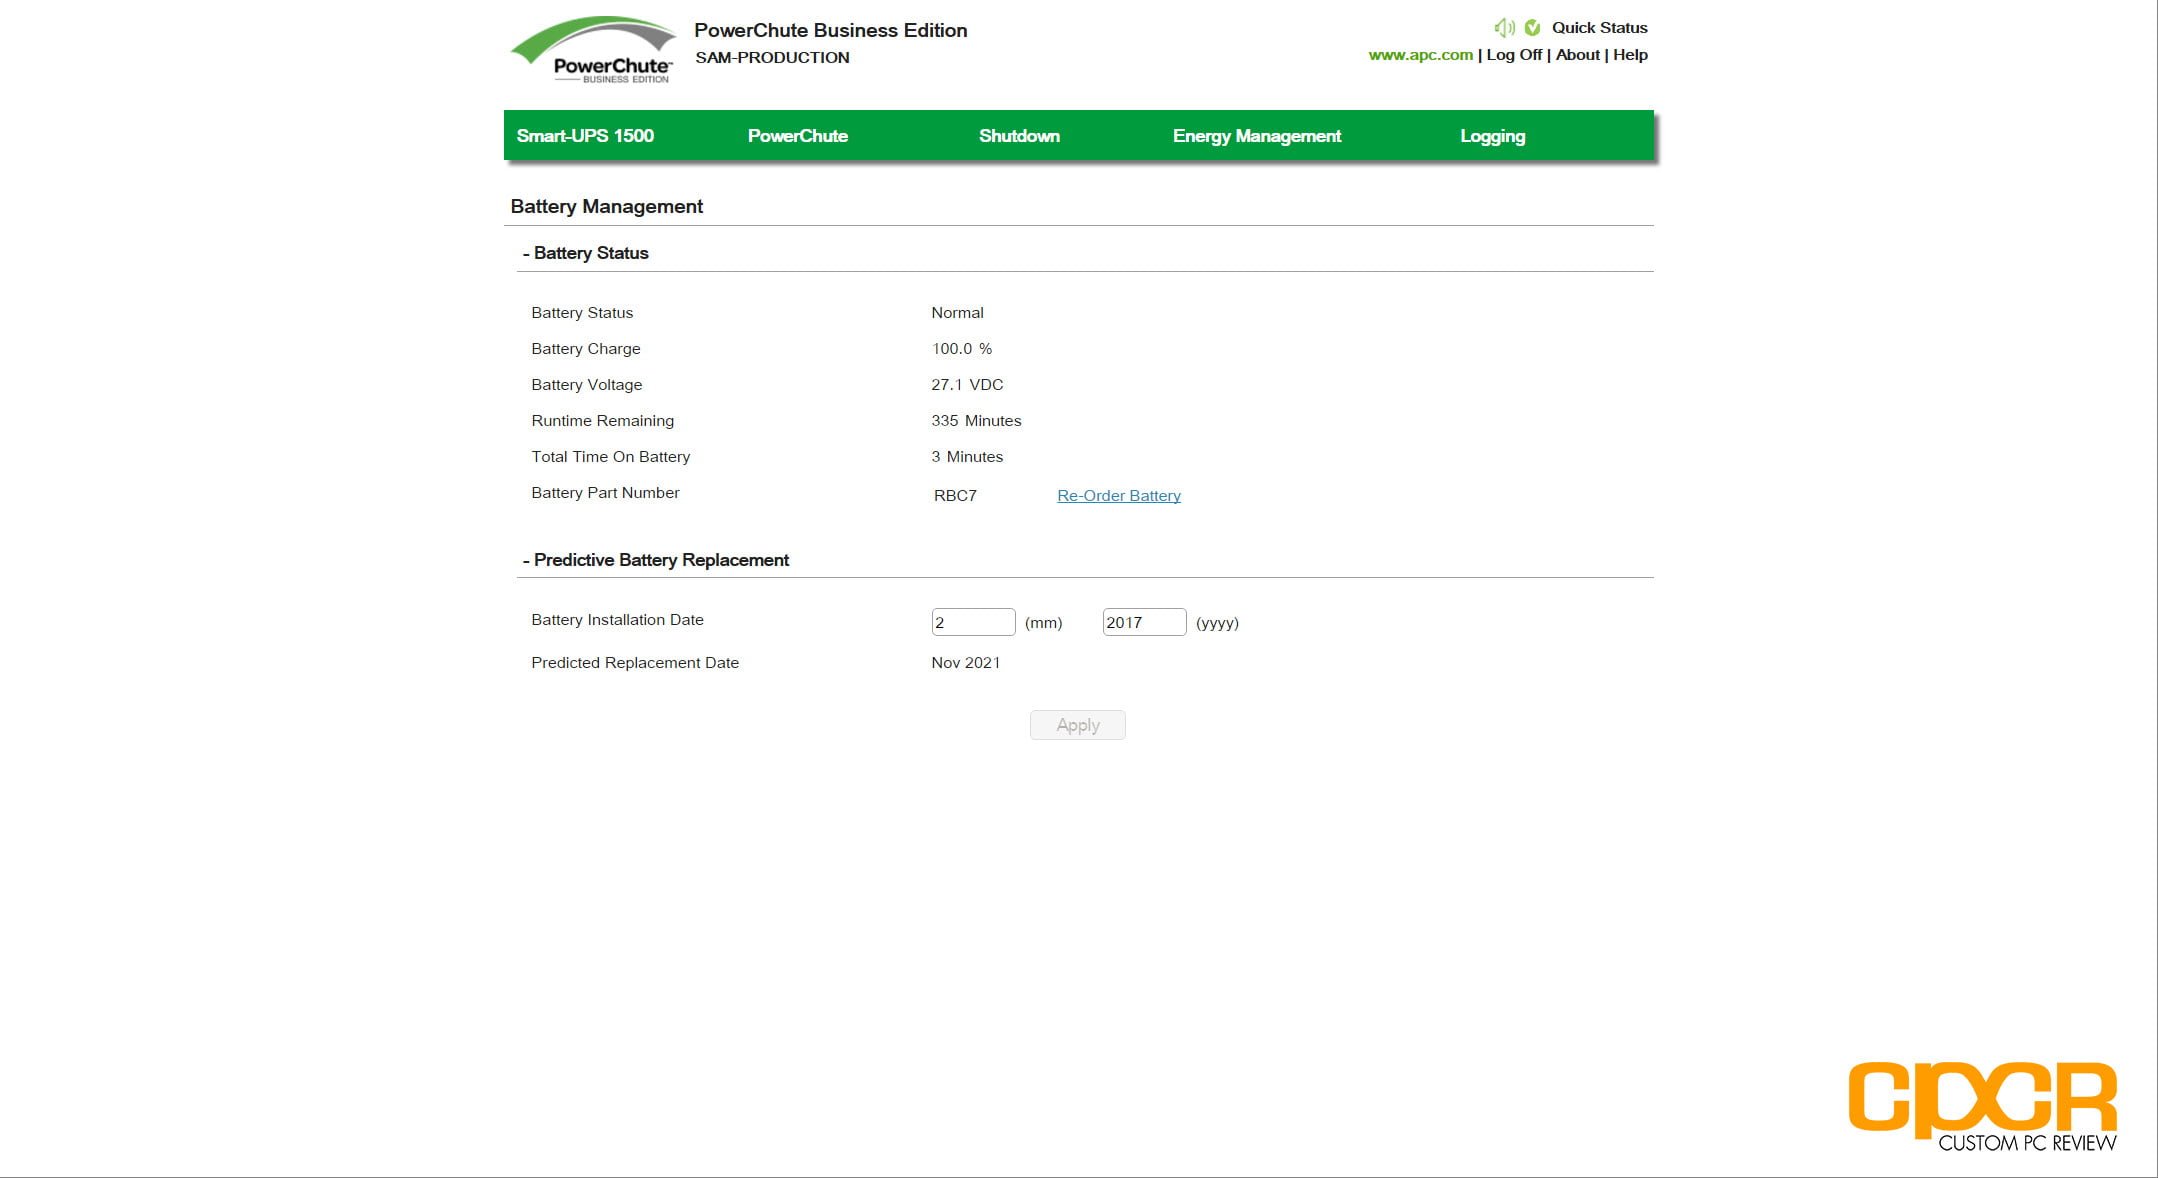The width and height of the screenshot is (2158, 1178).
Task: Select the 'Nov 2021' replacement date
Action: (965, 663)
